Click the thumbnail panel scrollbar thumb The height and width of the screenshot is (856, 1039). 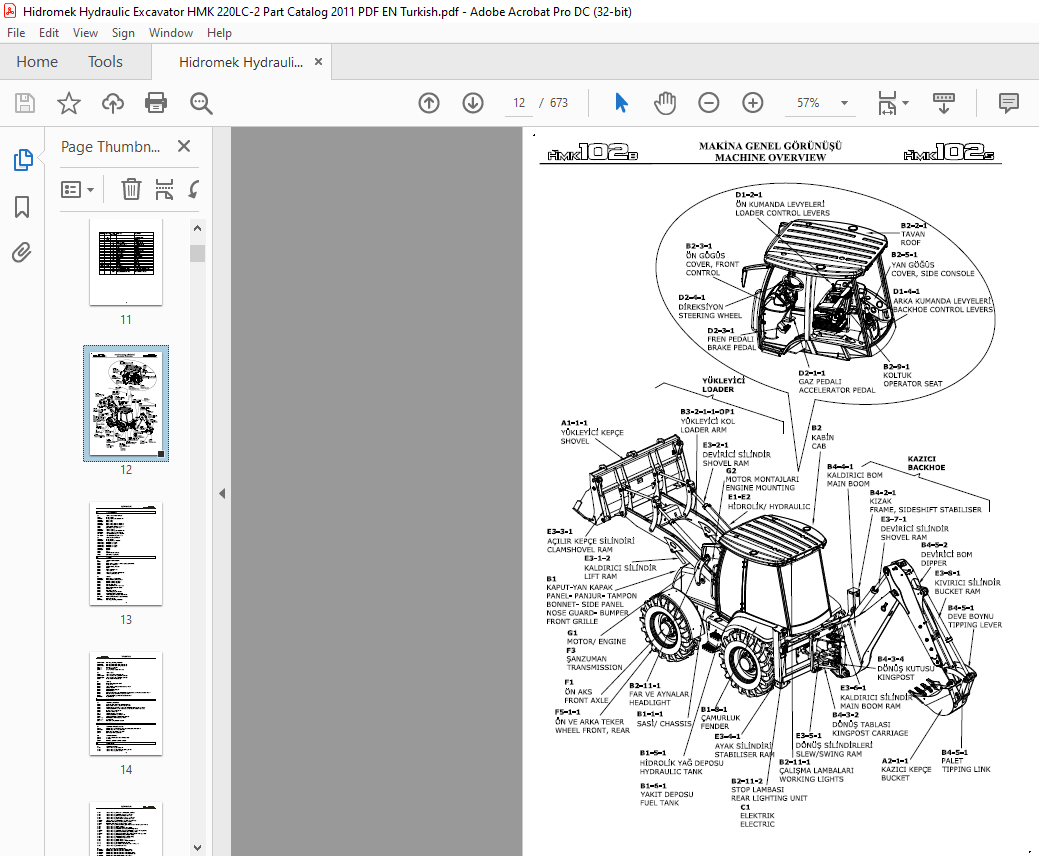[197, 253]
